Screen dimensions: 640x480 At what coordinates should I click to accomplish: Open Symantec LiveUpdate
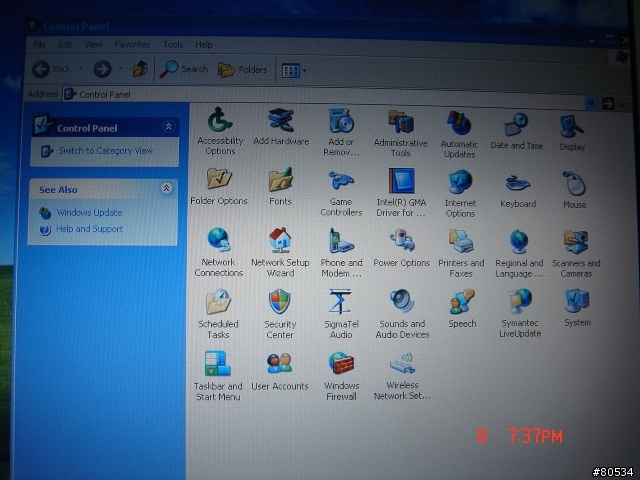point(520,313)
